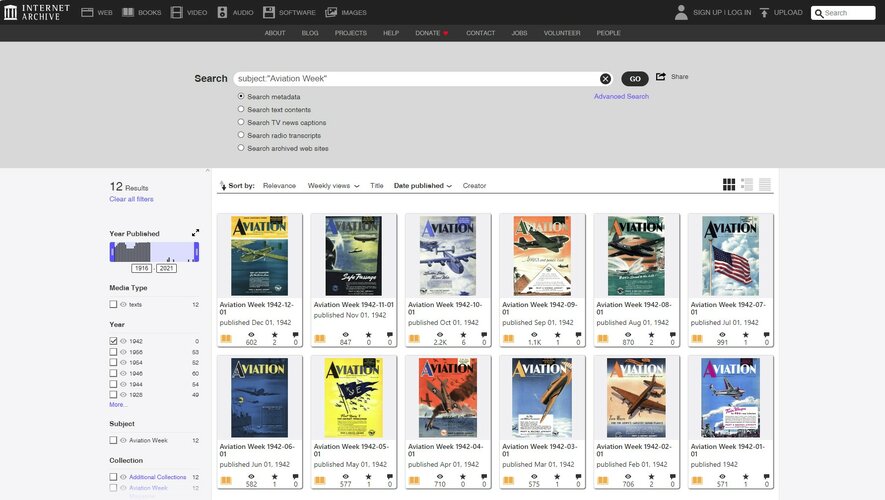Open the Contact link
The image size is (885, 500).
pos(480,33)
